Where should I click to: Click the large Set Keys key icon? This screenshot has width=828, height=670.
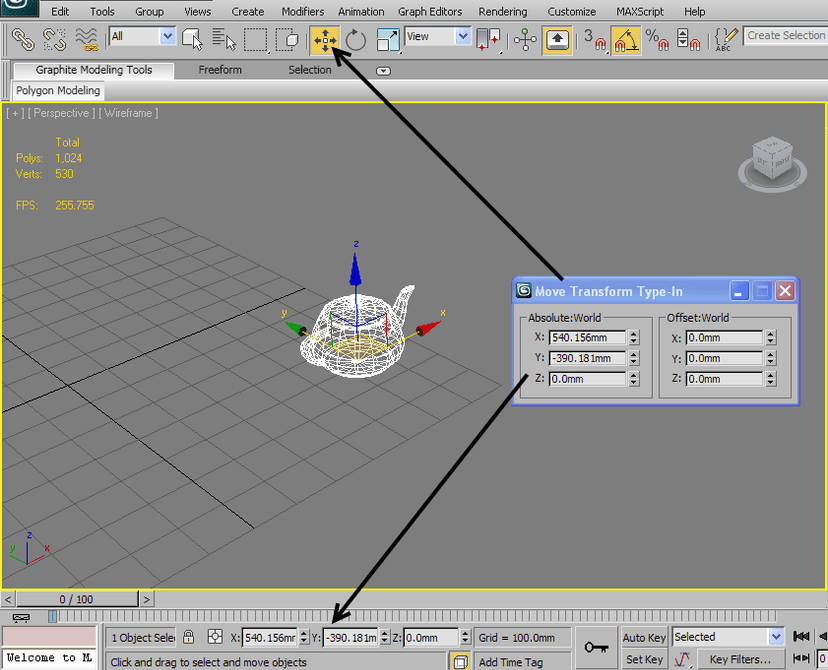[x=596, y=647]
